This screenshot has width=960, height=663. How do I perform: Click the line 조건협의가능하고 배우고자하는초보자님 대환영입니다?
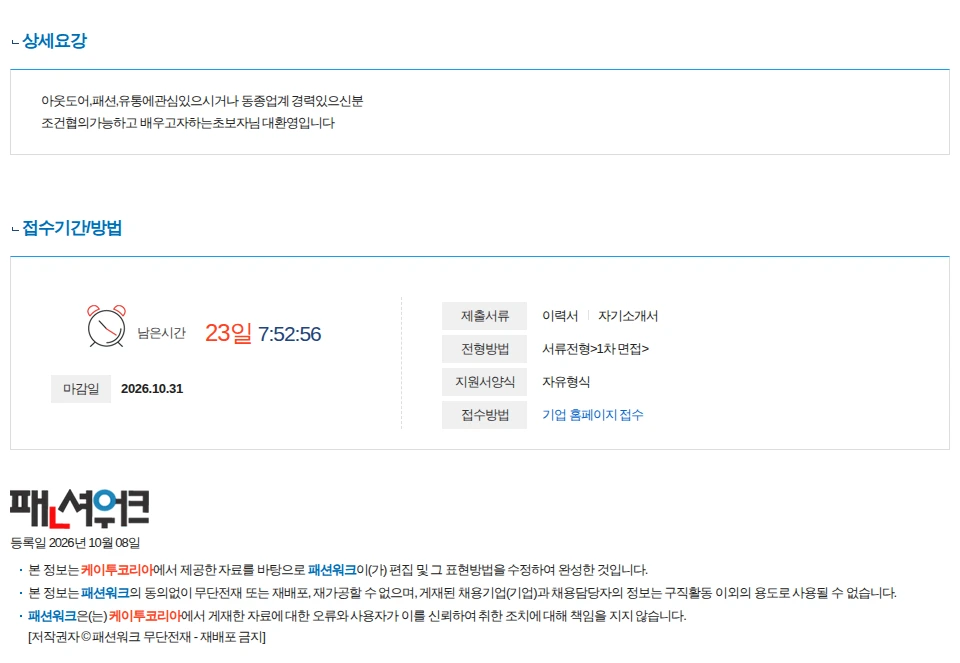tap(188, 123)
